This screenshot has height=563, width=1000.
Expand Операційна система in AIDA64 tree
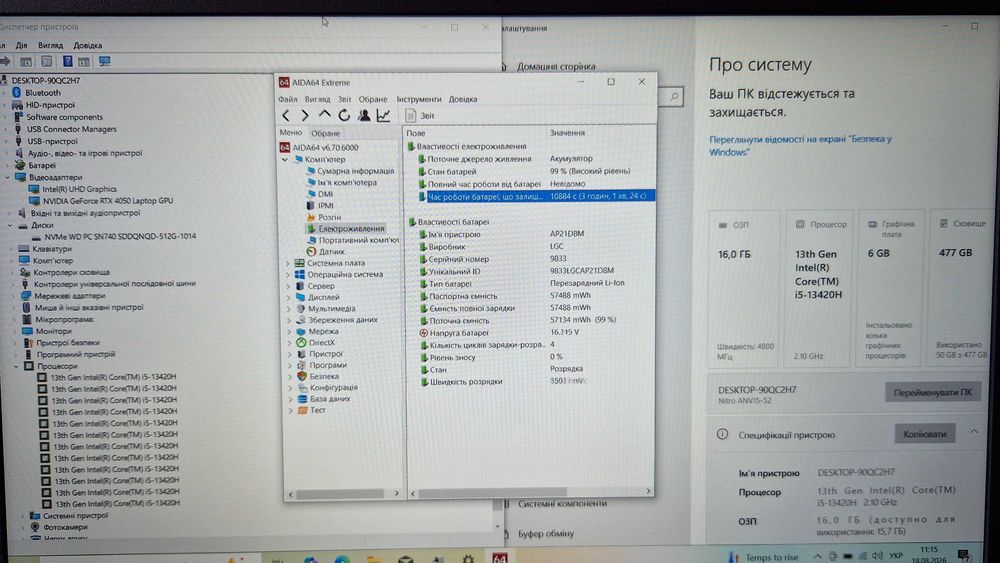coord(288,274)
